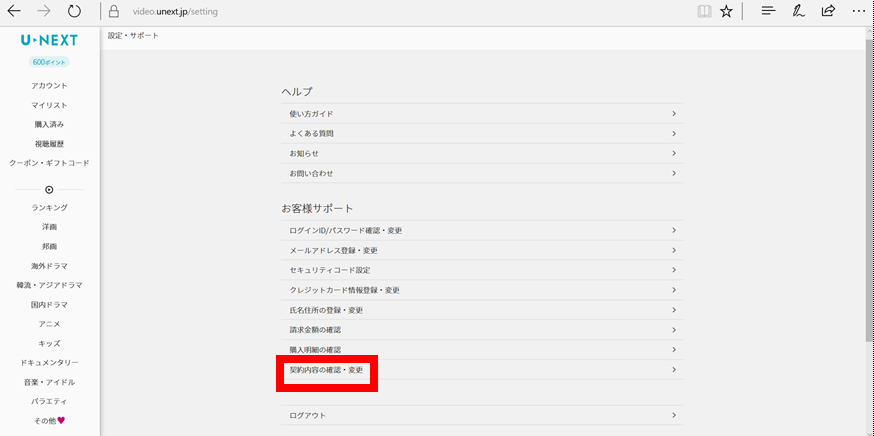Click the circular target icon in sidebar
Image resolution: width=874 pixels, height=436 pixels.
click(x=49, y=190)
